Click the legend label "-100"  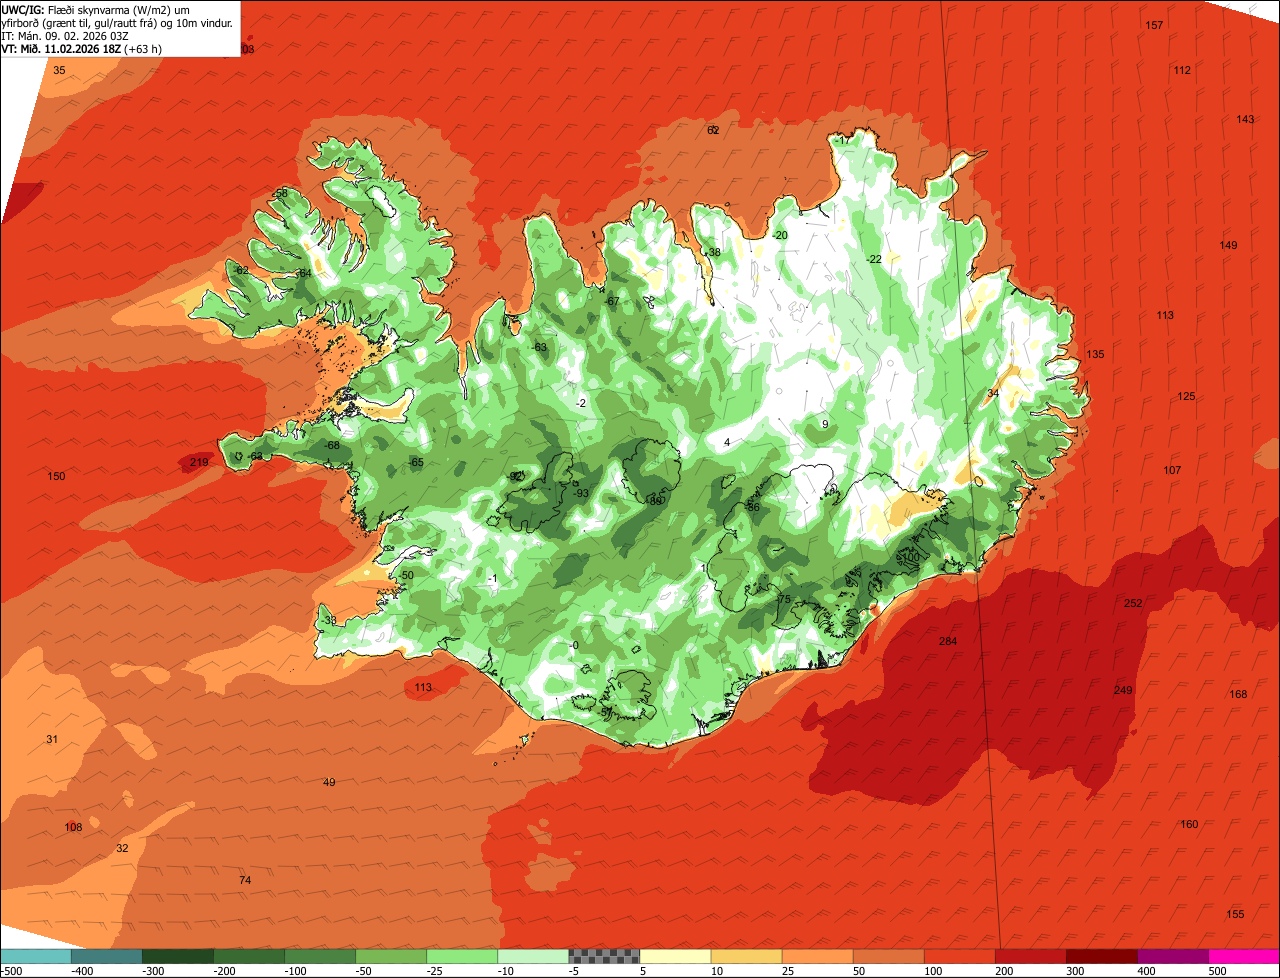pyautogui.click(x=294, y=971)
